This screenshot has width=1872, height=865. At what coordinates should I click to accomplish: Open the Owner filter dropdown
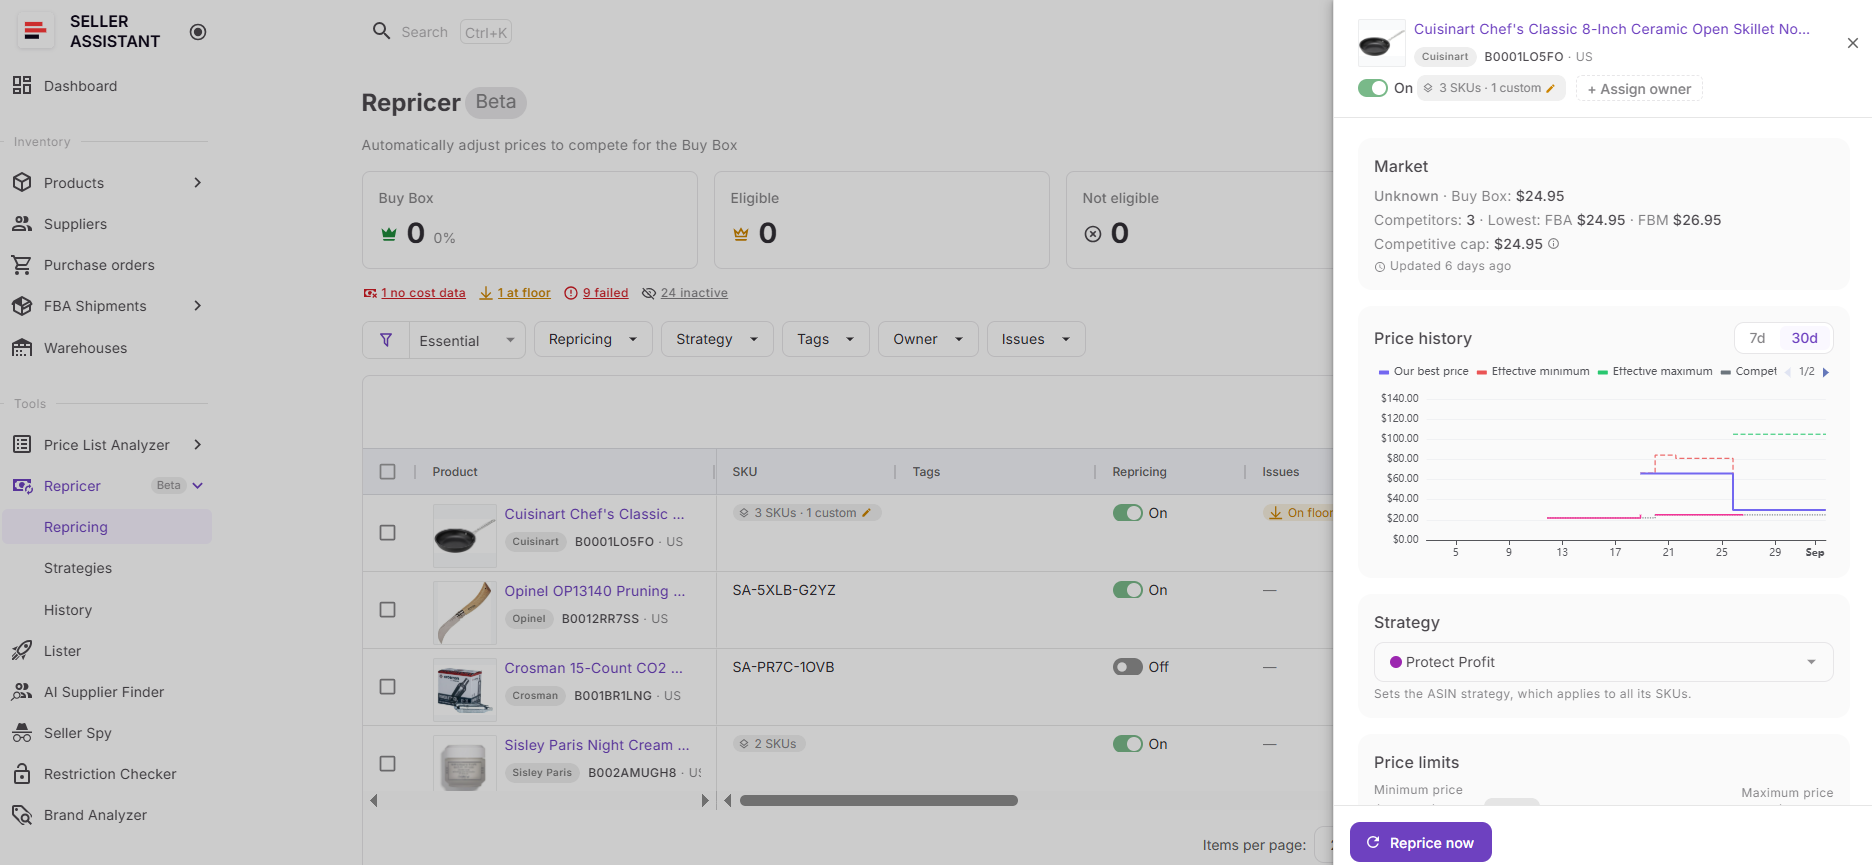(x=928, y=339)
